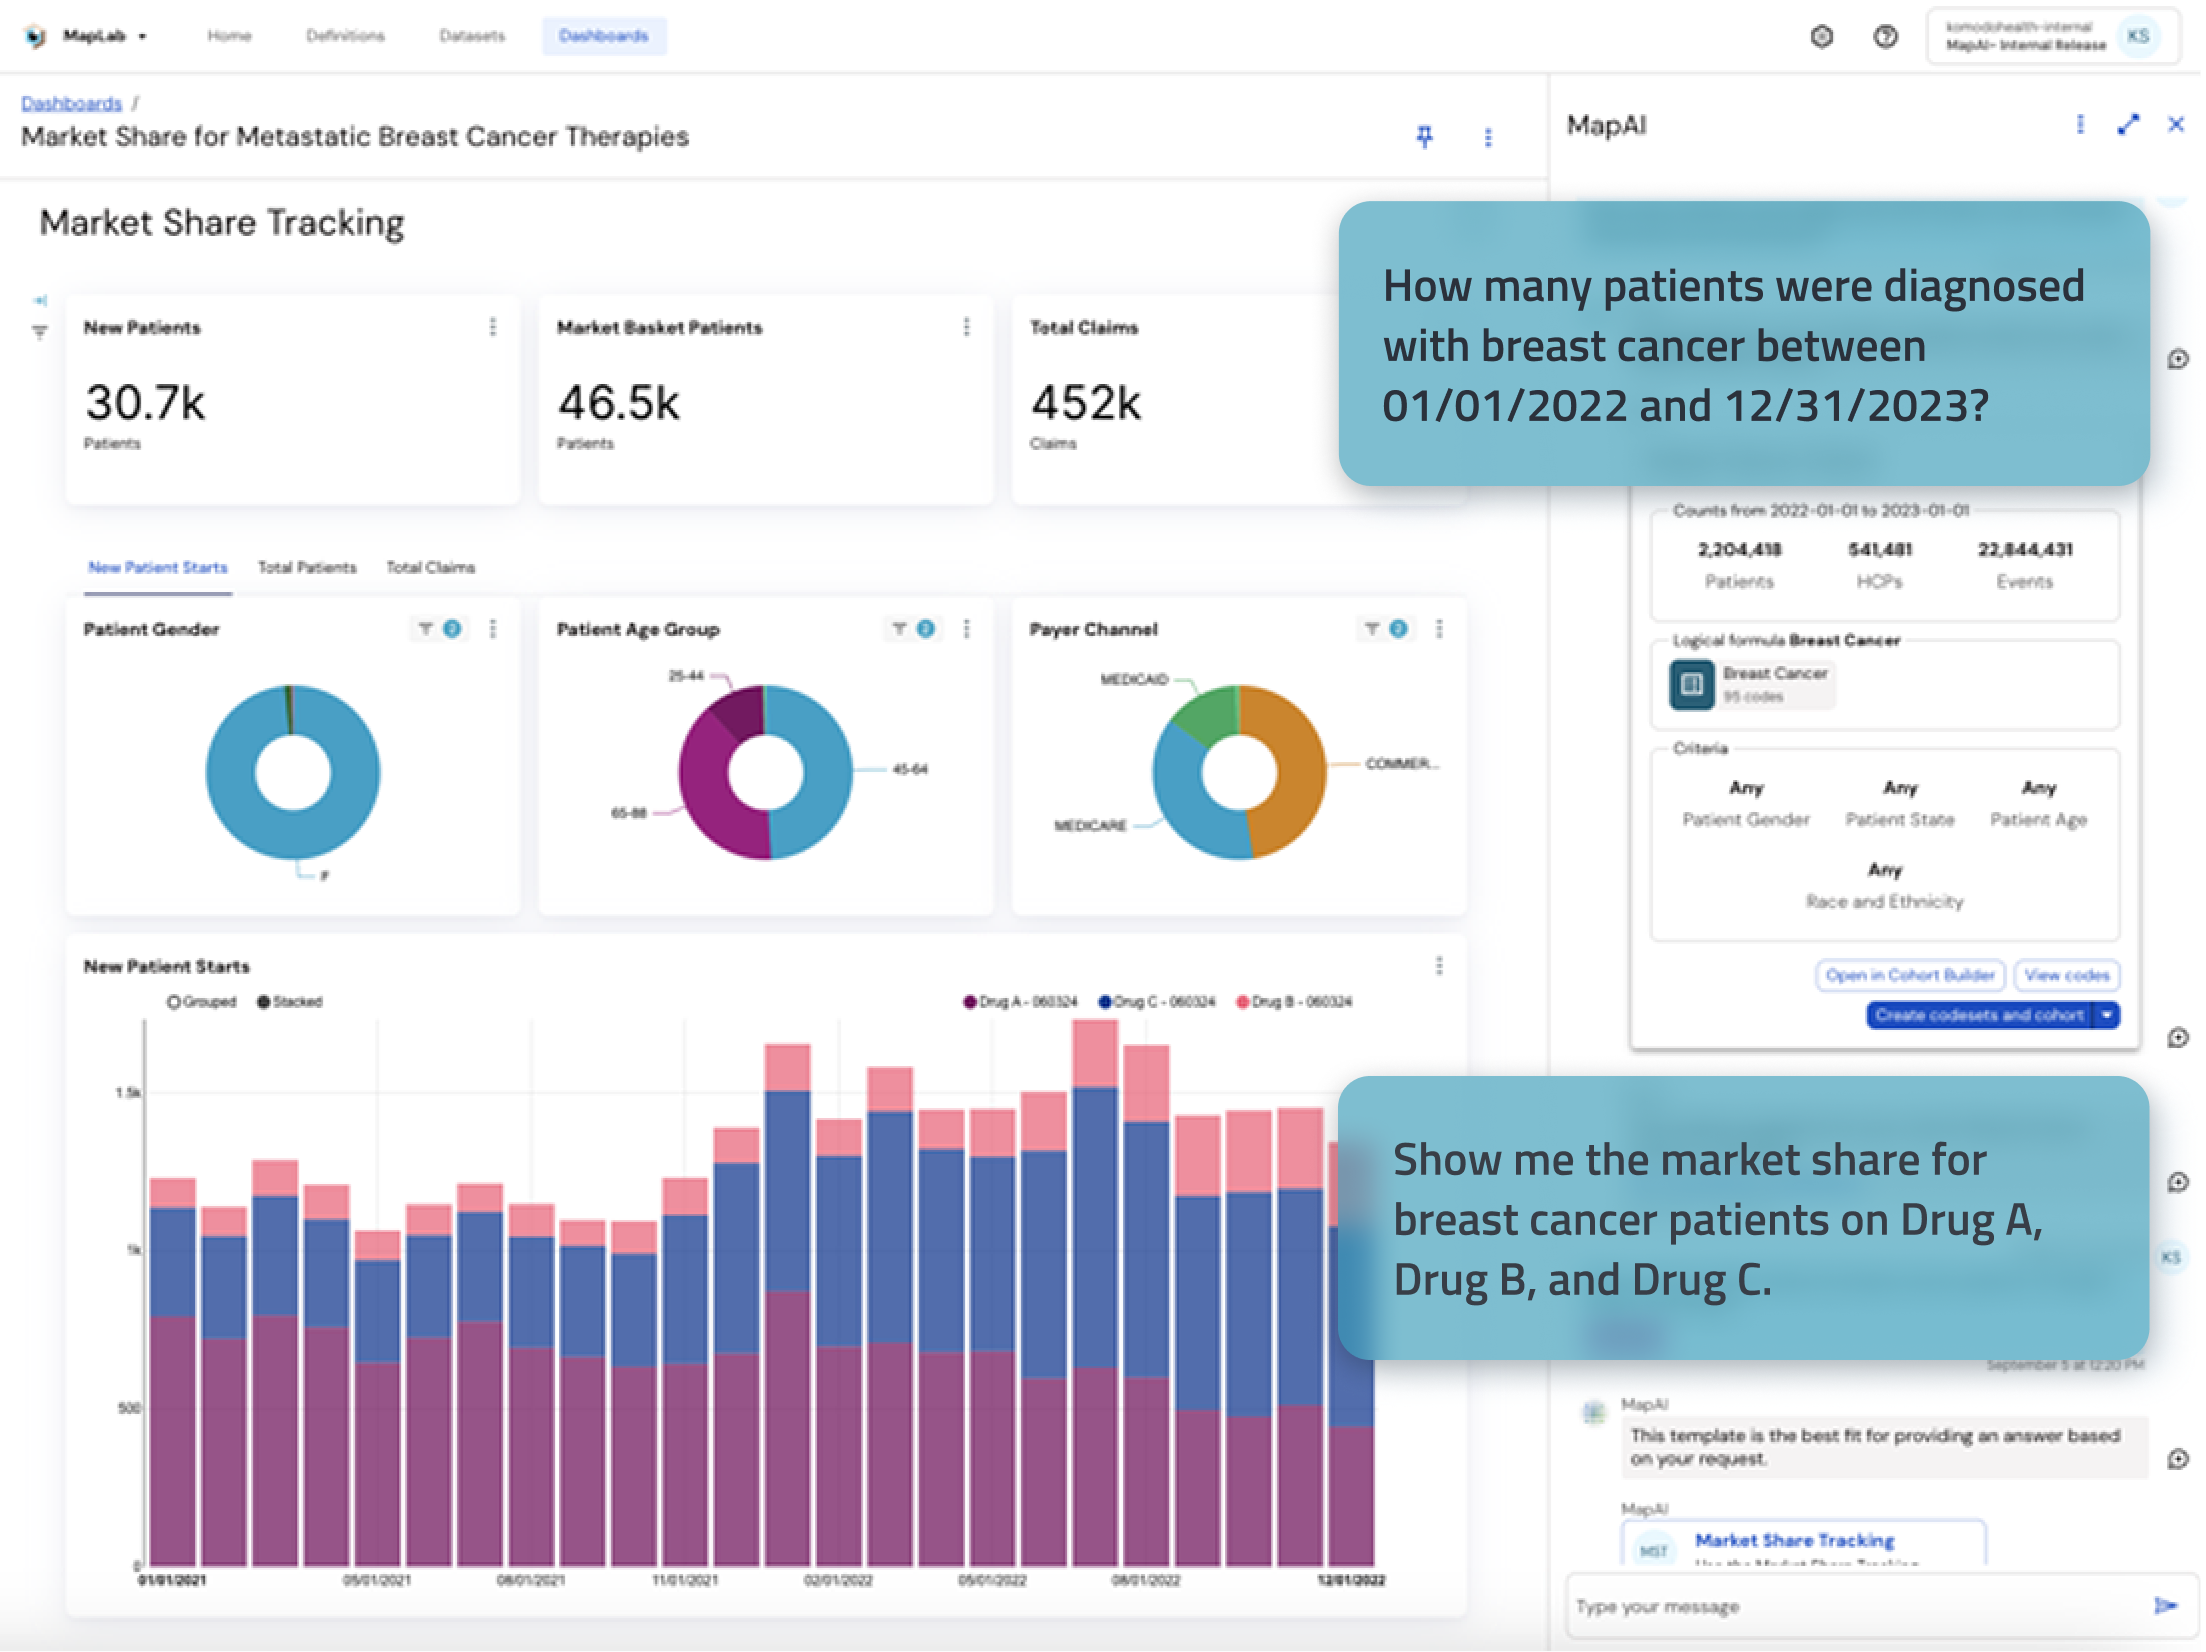Collapse the left filter sidebar arrow
This screenshot has height=1652, width=2206.
coord(40,300)
